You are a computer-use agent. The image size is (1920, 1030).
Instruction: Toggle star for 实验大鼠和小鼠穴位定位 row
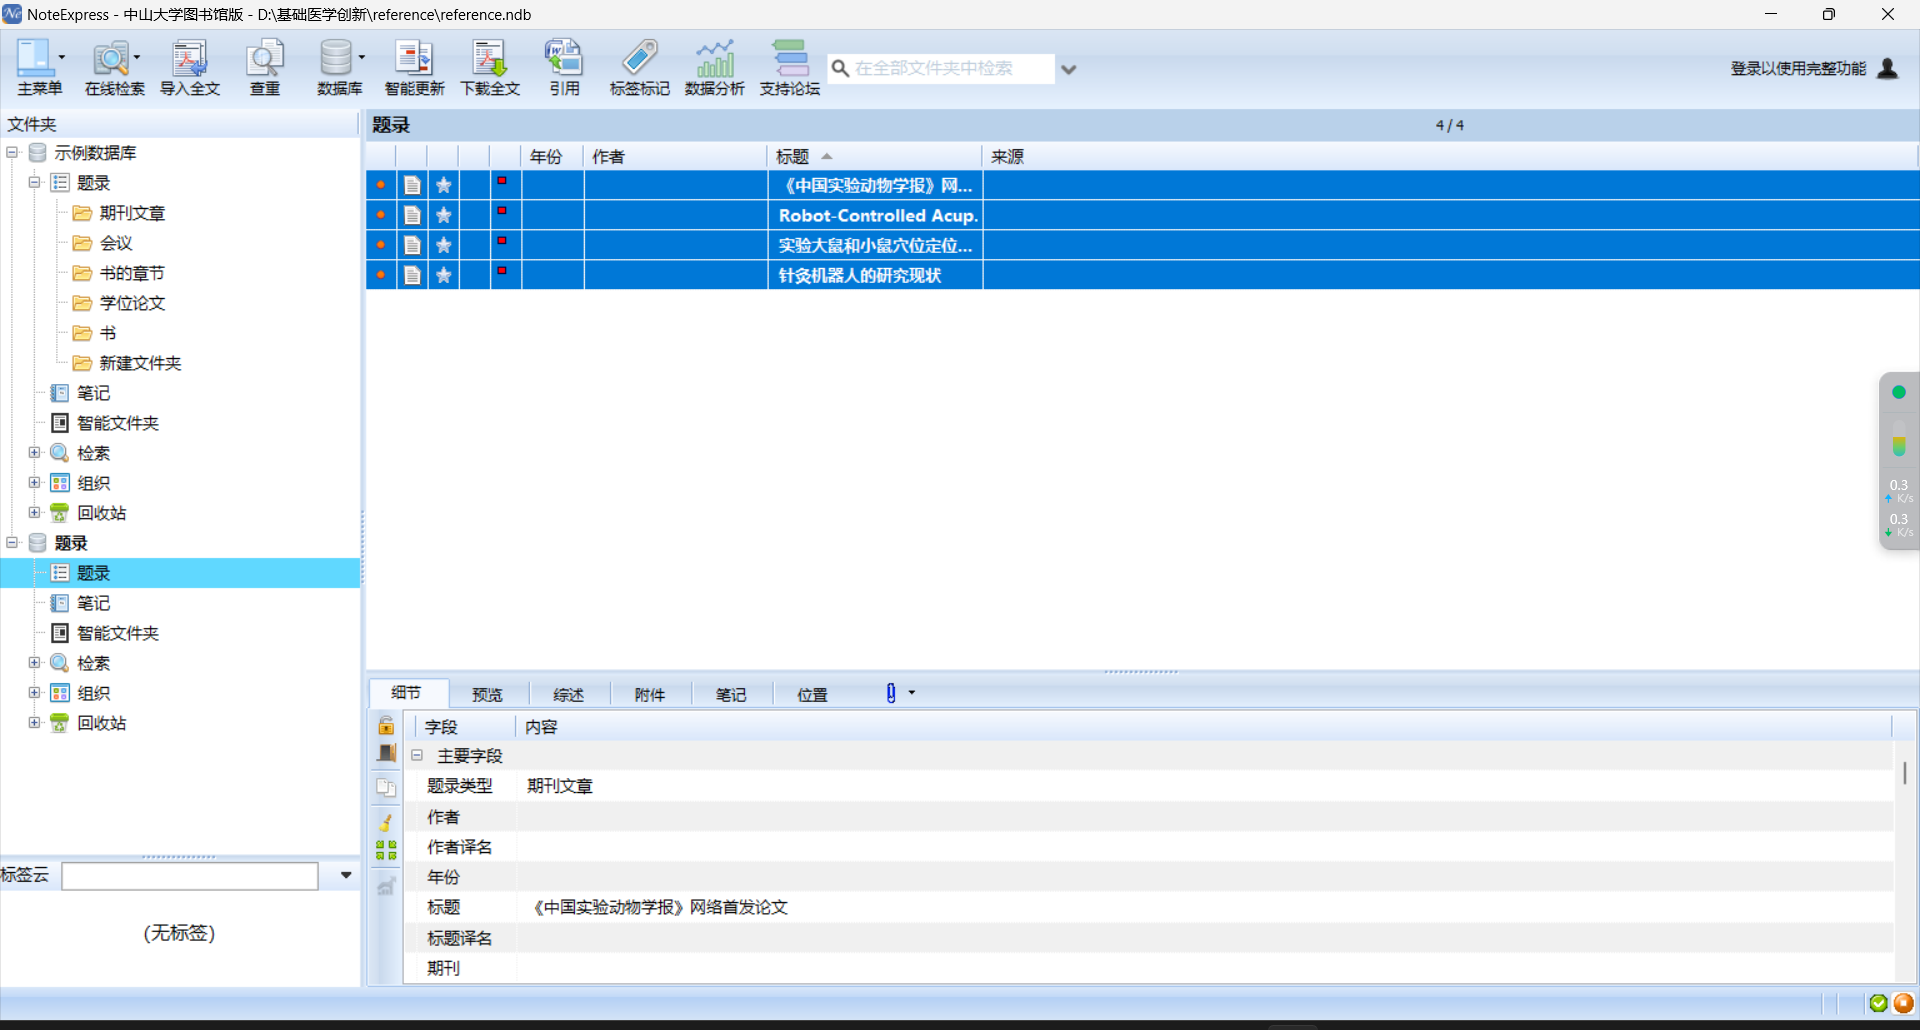[444, 245]
